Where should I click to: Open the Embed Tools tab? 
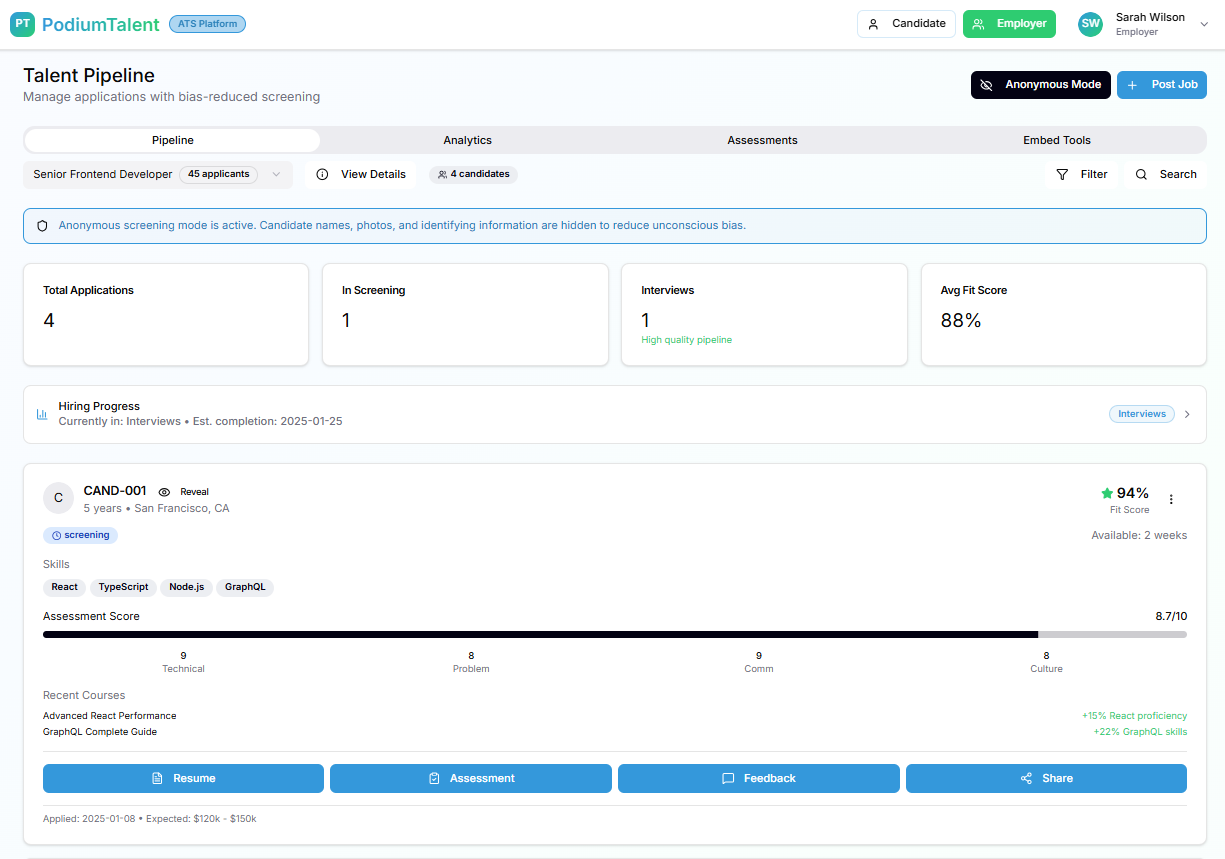click(1056, 140)
